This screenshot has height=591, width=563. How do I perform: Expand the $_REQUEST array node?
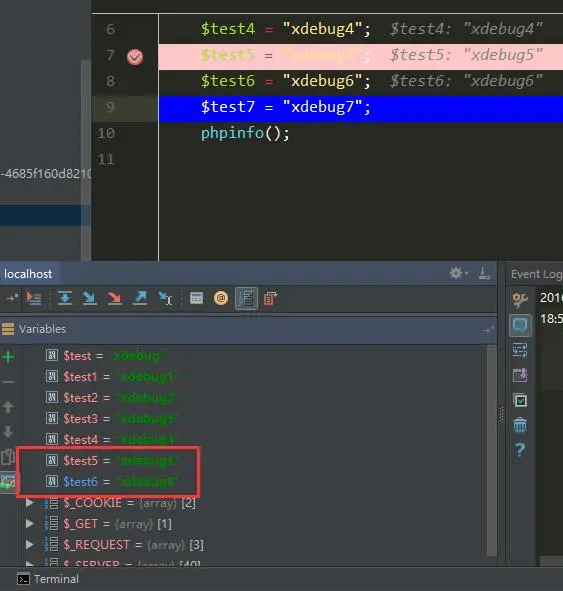pyautogui.click(x=29, y=545)
